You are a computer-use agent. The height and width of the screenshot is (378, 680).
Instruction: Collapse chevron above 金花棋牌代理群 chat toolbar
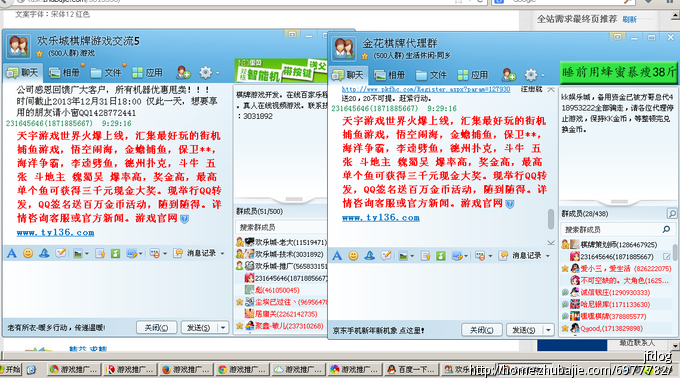[550, 243]
